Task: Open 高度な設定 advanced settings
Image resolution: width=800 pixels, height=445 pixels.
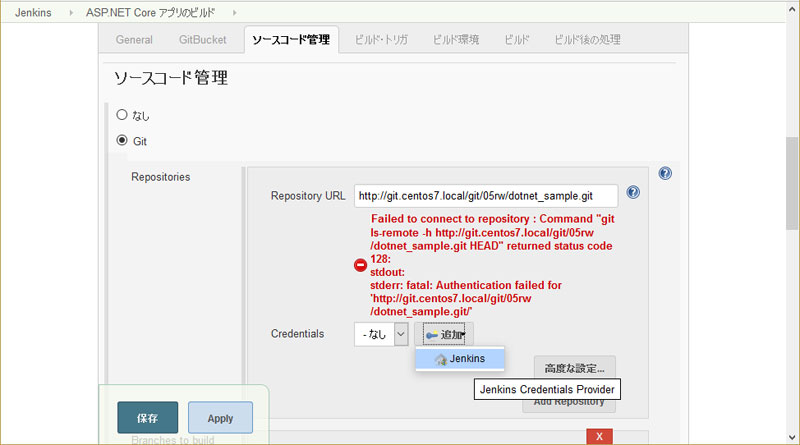Action: pyautogui.click(x=574, y=368)
